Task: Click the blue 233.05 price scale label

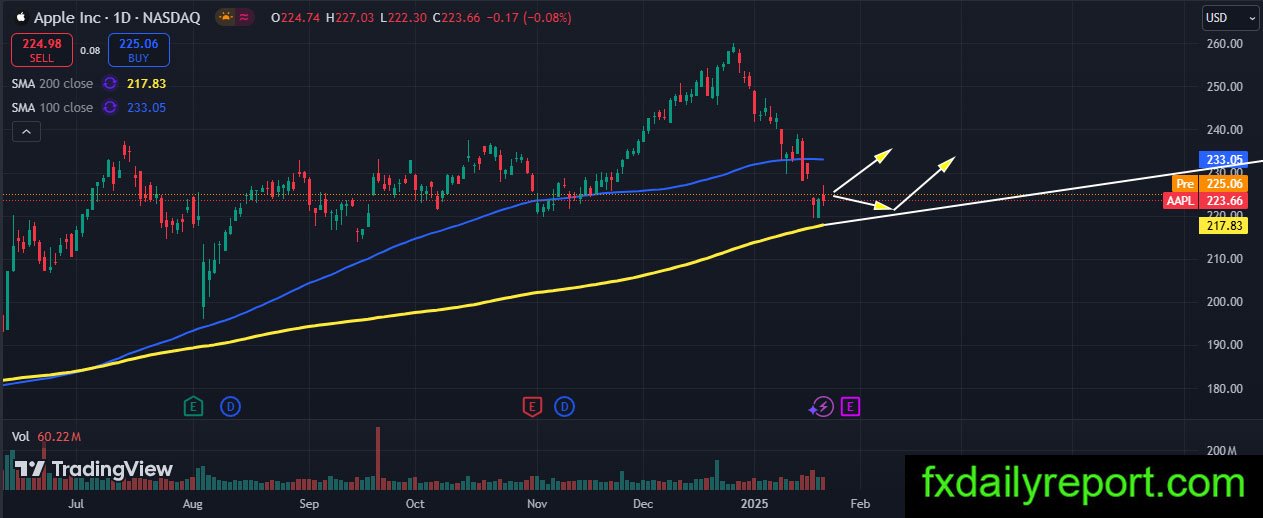Action: pyautogui.click(x=1225, y=159)
